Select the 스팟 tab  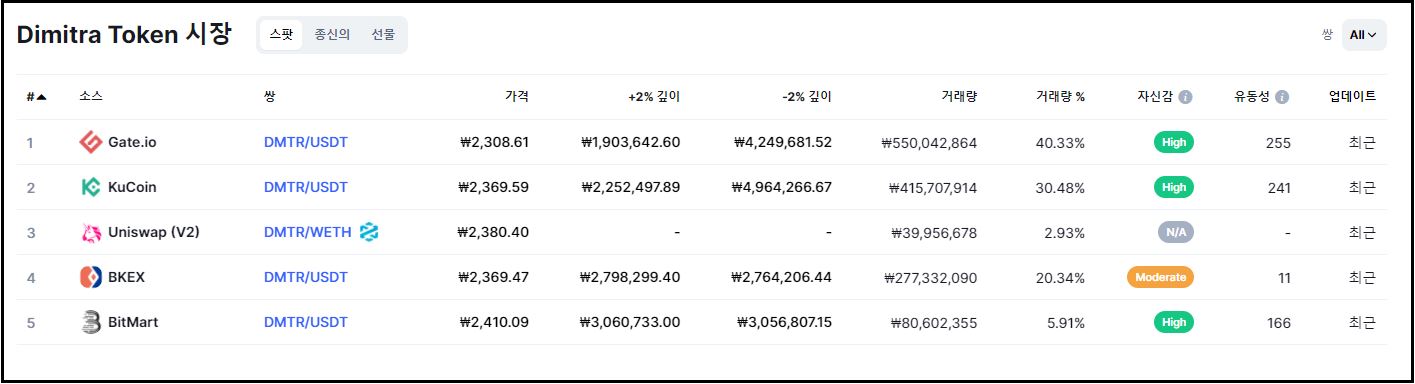coord(281,35)
